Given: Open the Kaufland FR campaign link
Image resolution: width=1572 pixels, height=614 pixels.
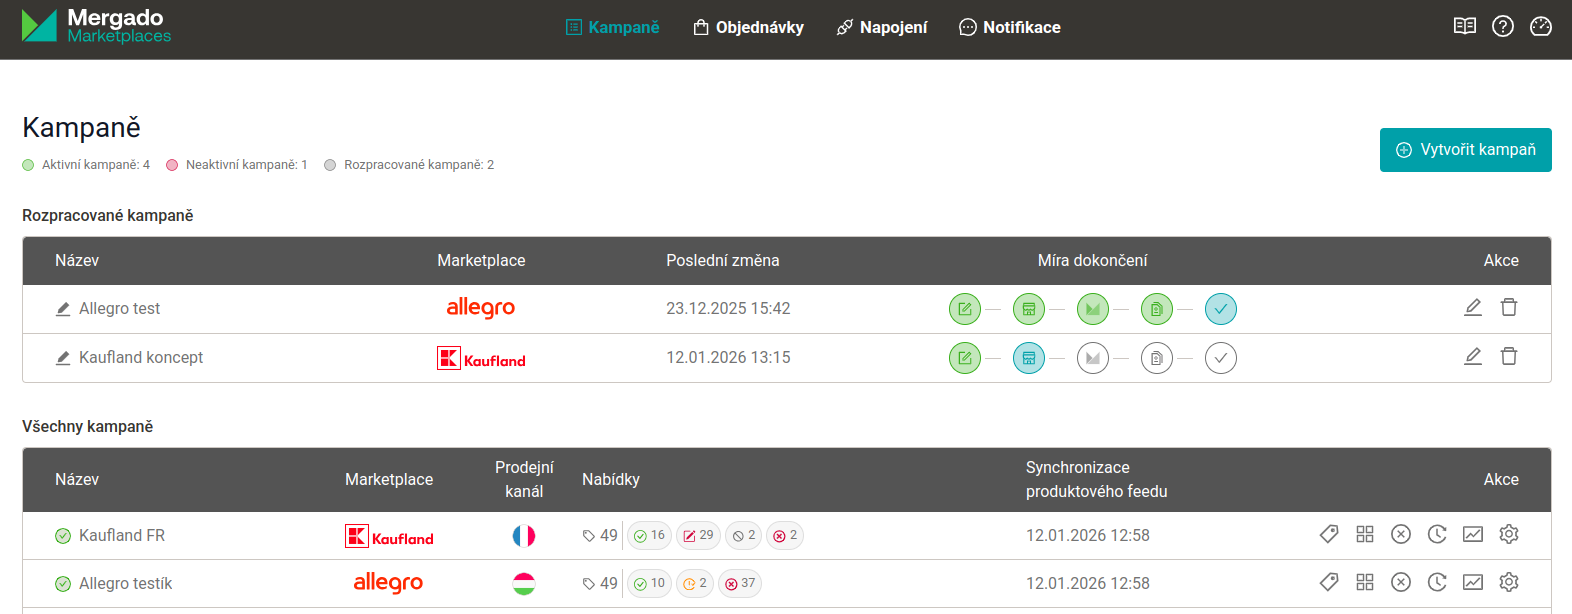Looking at the screenshot, I should pyautogui.click(x=121, y=536).
